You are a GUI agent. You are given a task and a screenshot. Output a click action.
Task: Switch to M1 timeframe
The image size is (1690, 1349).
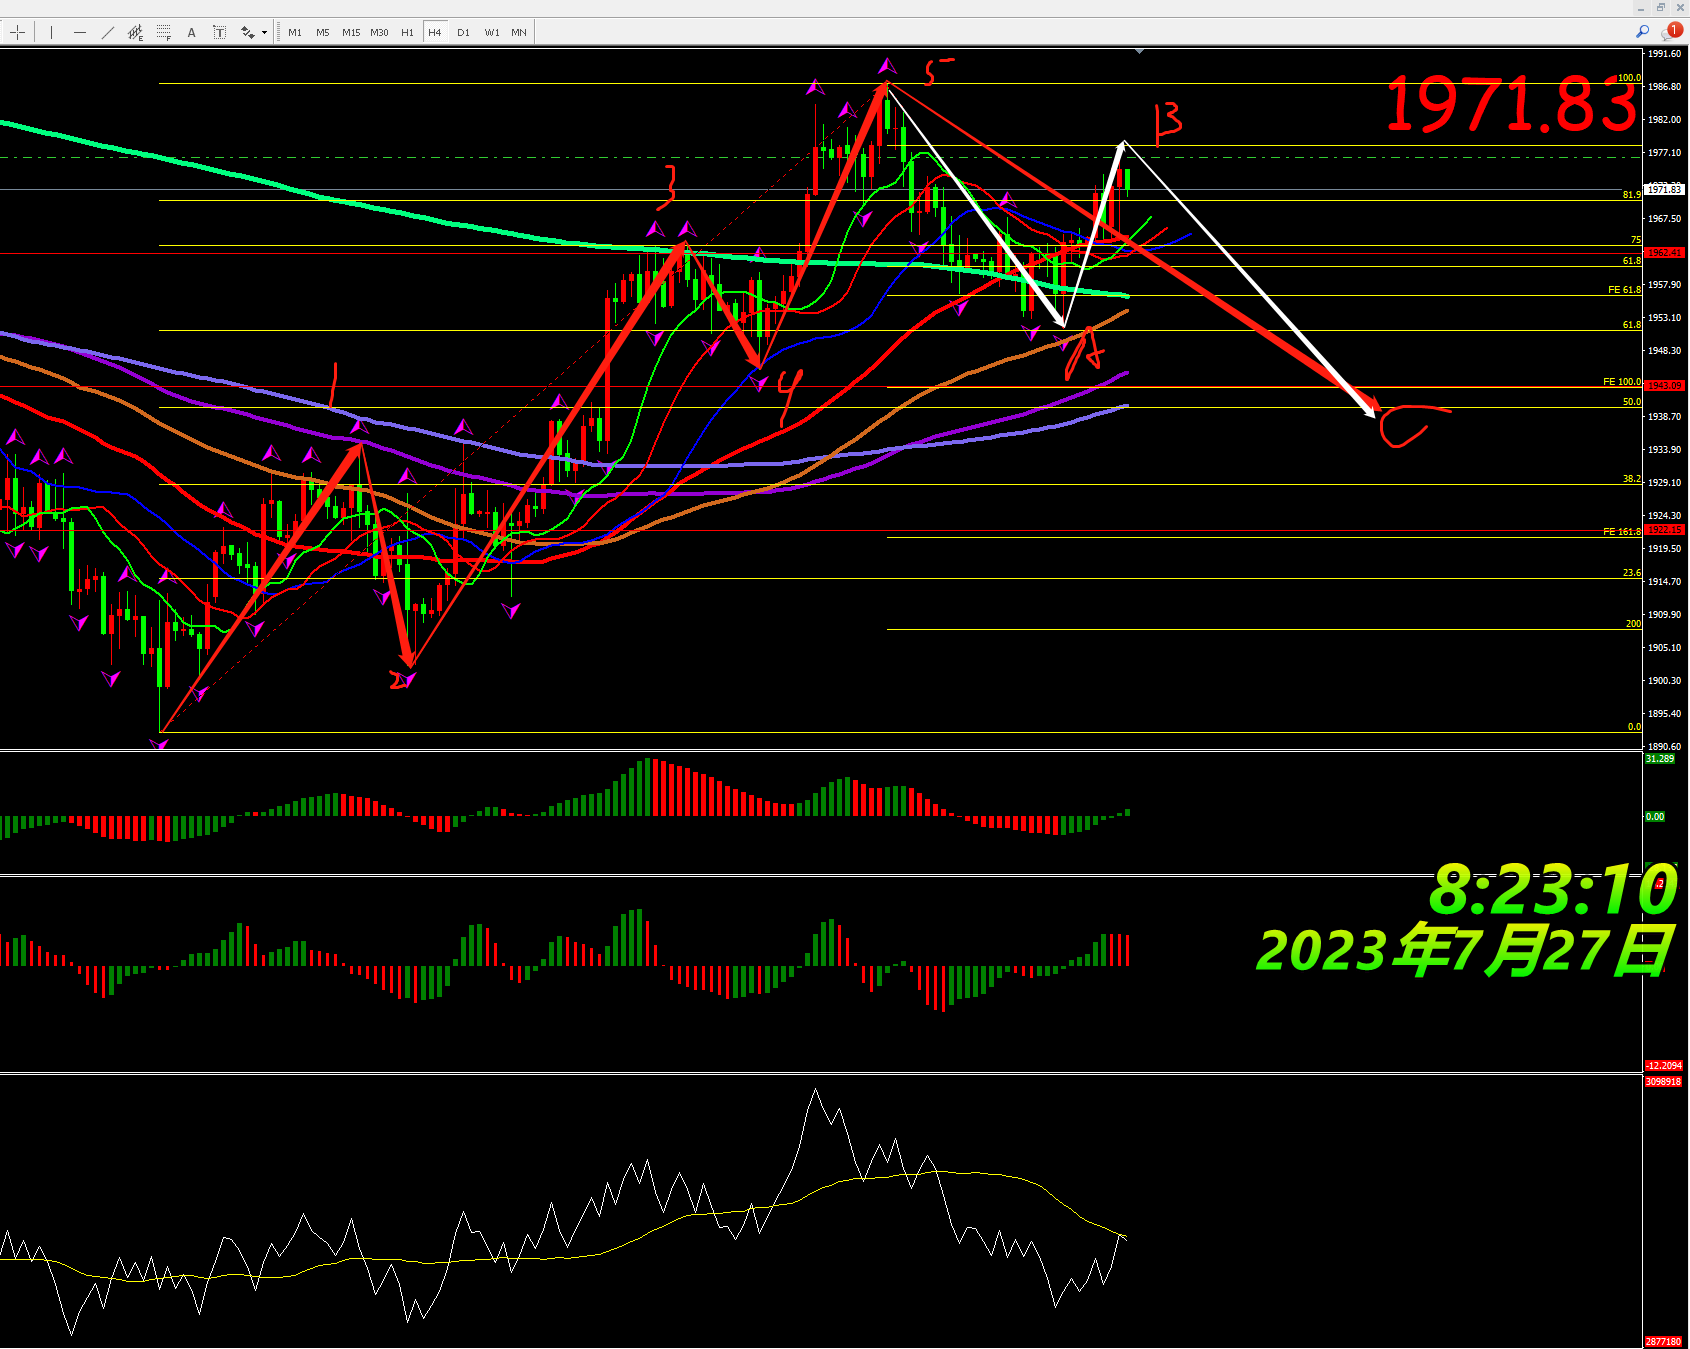(x=295, y=32)
